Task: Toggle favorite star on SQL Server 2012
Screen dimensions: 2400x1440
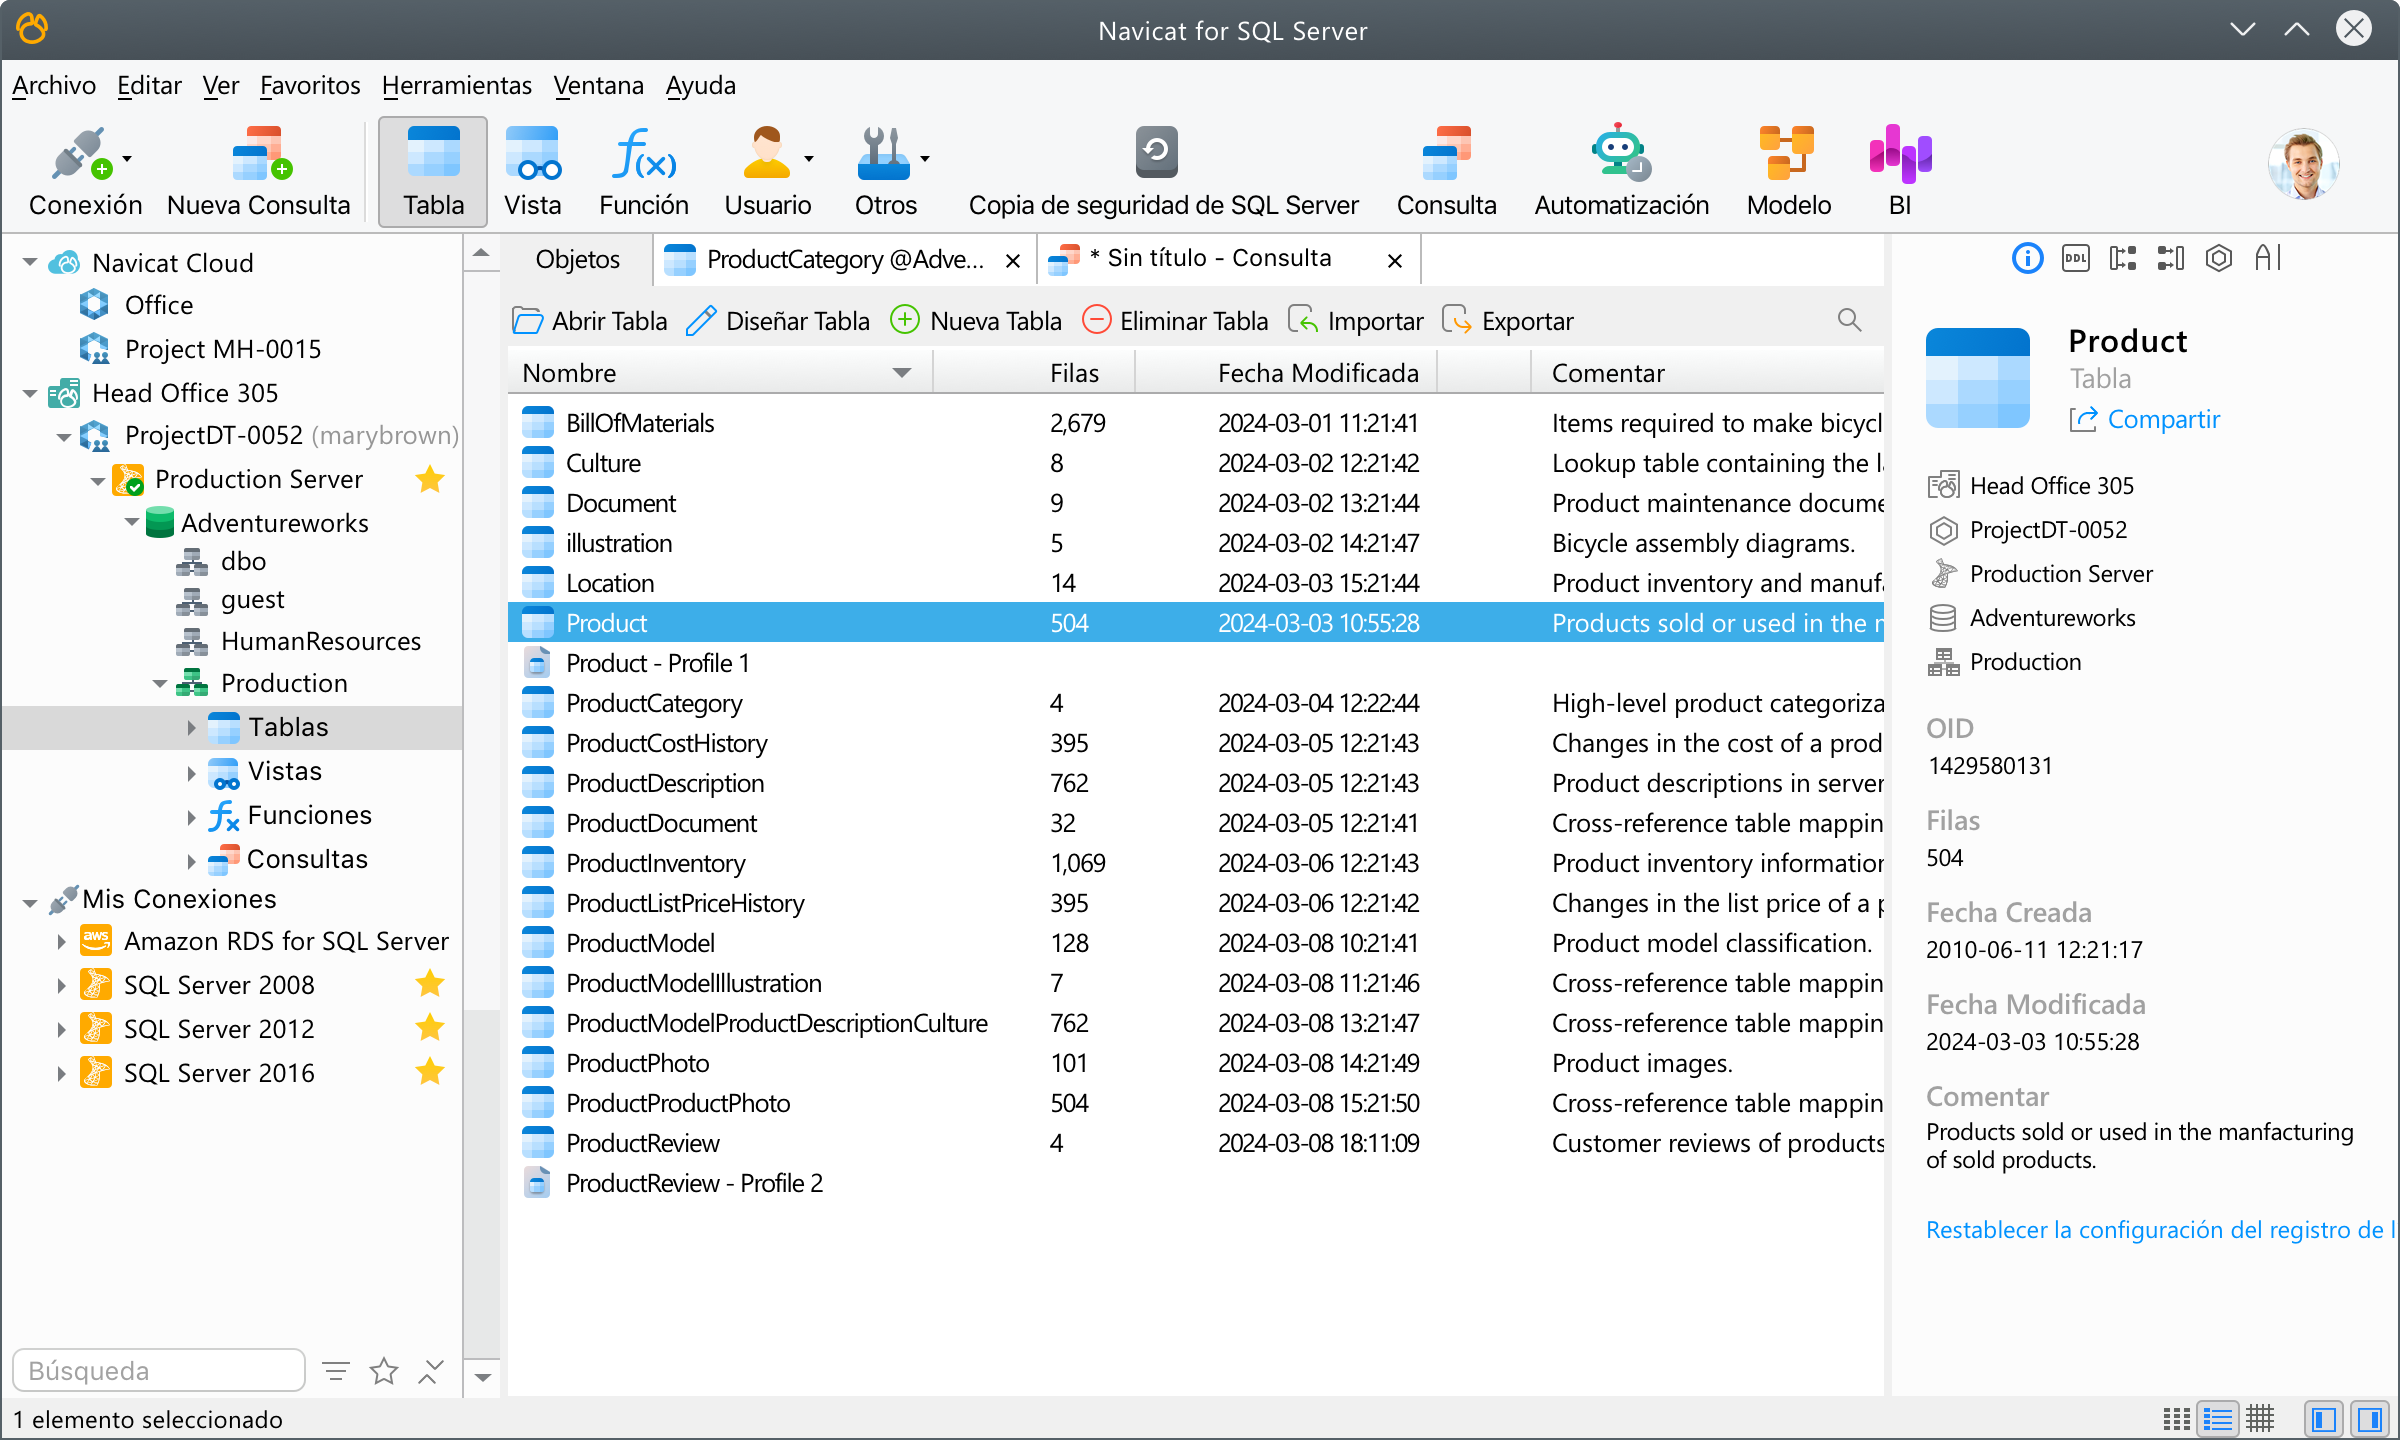Action: pos(430,1027)
